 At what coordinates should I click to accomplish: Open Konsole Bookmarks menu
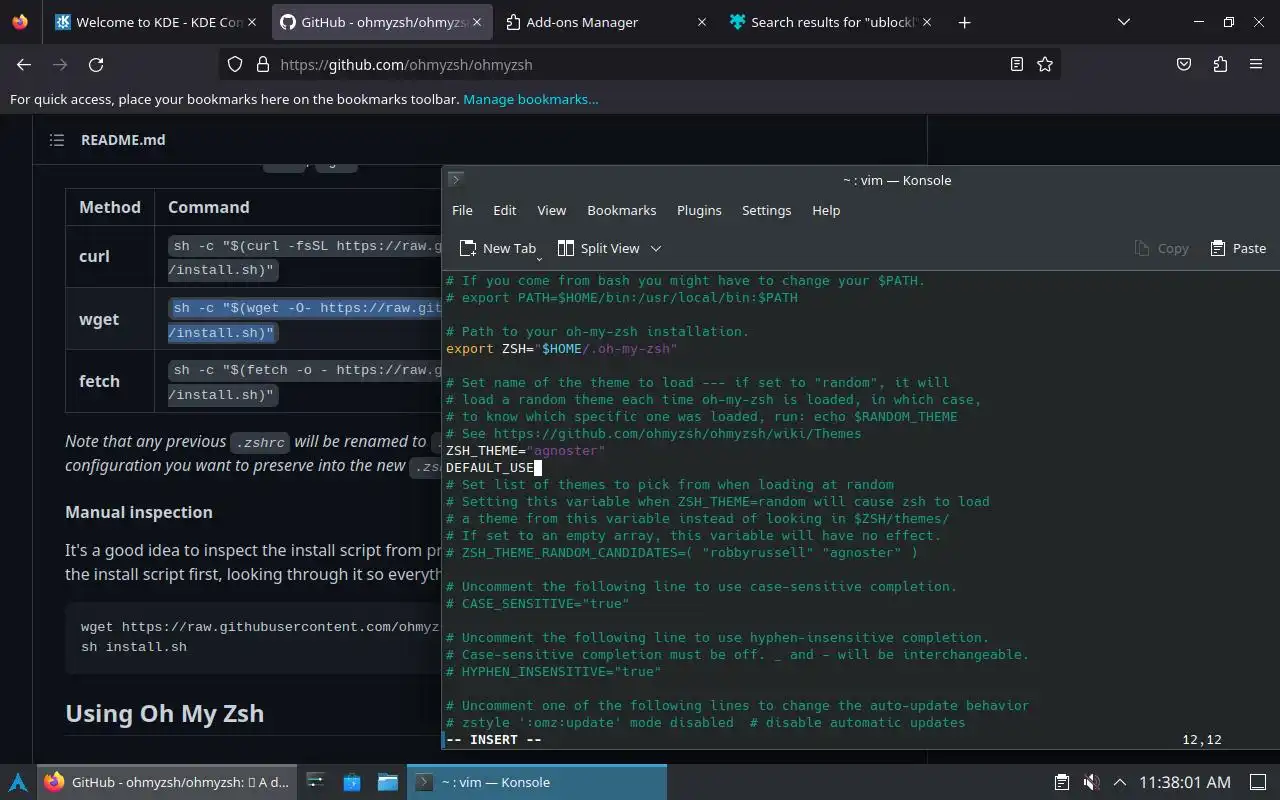point(621,210)
